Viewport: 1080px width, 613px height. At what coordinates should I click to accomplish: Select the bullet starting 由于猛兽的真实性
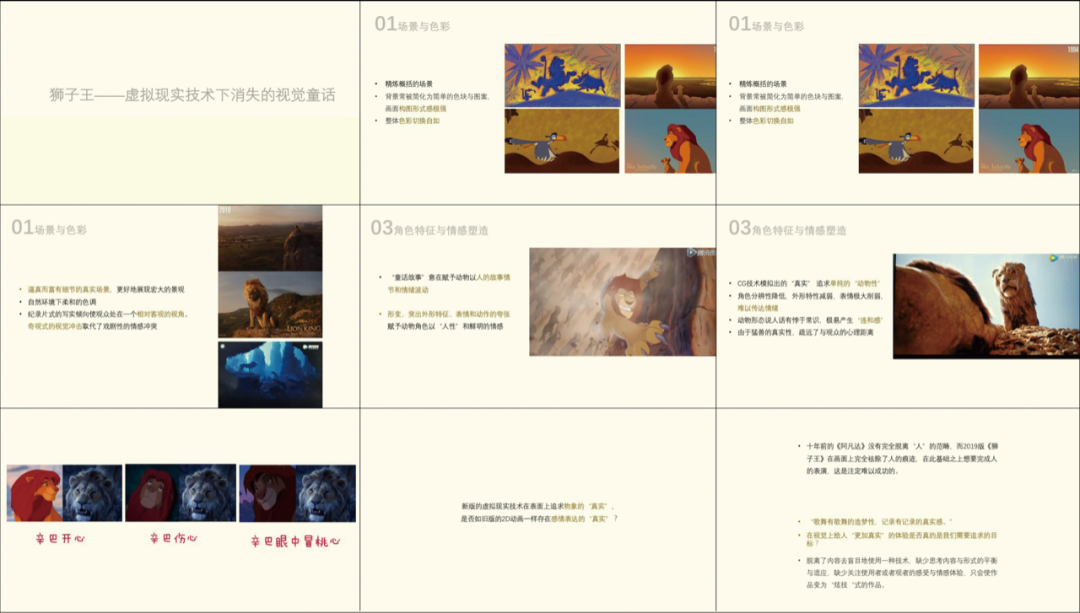coord(805,333)
